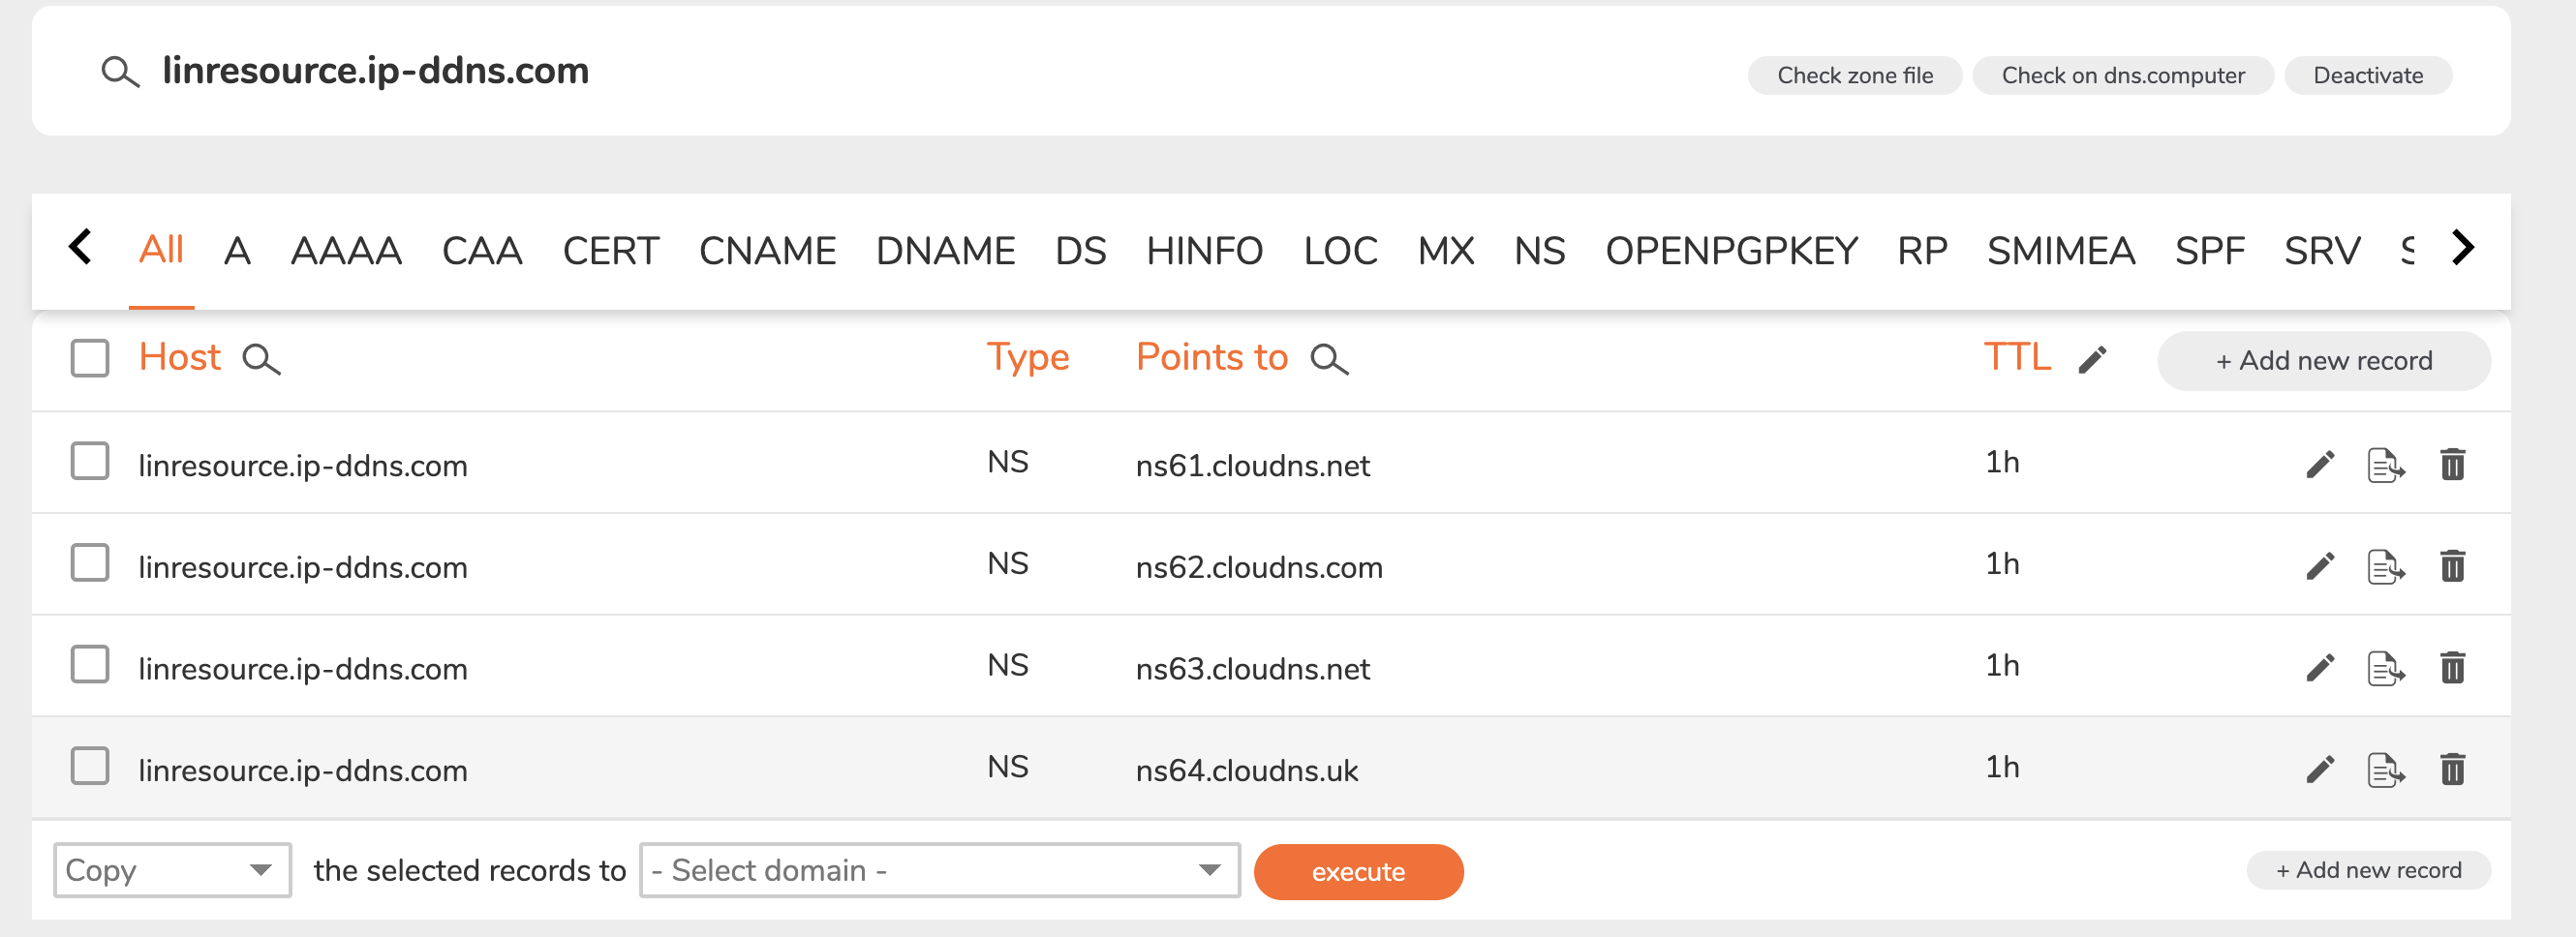Click the orange execute button
The height and width of the screenshot is (937, 2576).
point(1358,872)
